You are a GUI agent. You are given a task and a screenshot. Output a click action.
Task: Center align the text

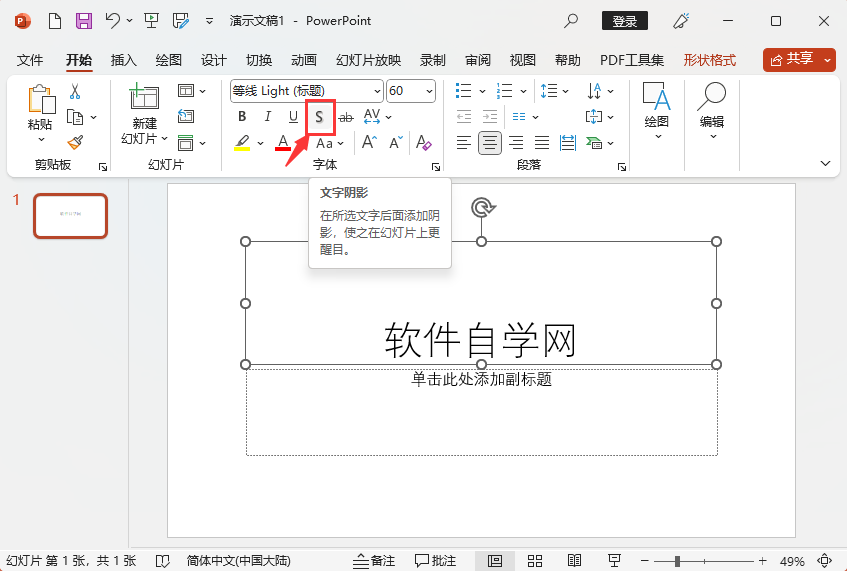(x=489, y=143)
